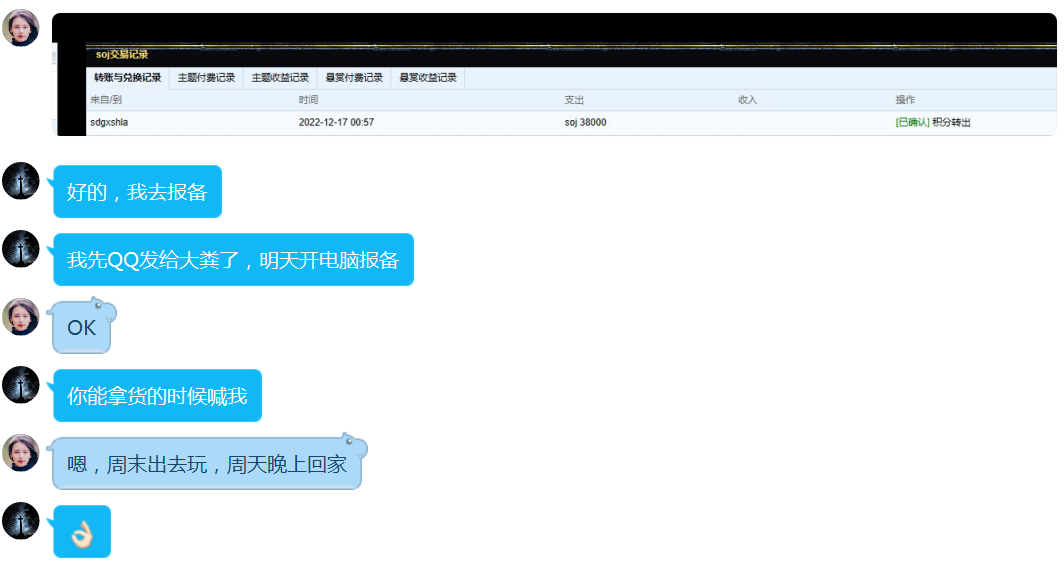Click the 积分转出 operation link
The width and height of the screenshot is (1064, 564).
click(x=951, y=123)
